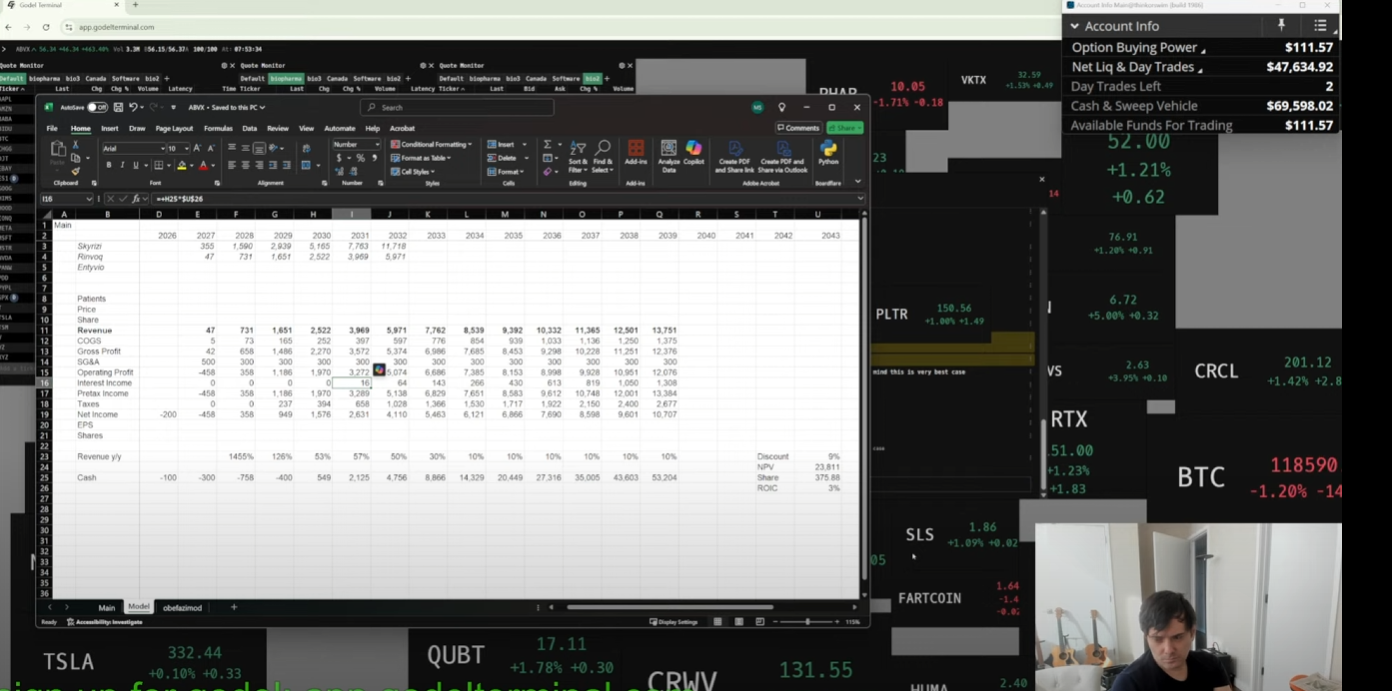Click Delete in the Cells group

click(504, 158)
